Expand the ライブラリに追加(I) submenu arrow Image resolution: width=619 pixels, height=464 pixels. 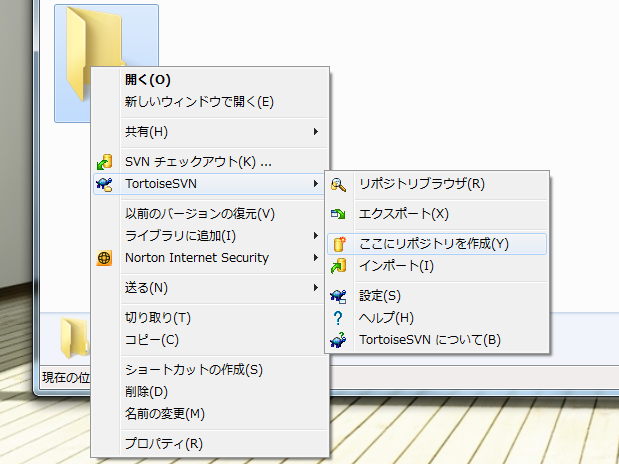(x=315, y=236)
